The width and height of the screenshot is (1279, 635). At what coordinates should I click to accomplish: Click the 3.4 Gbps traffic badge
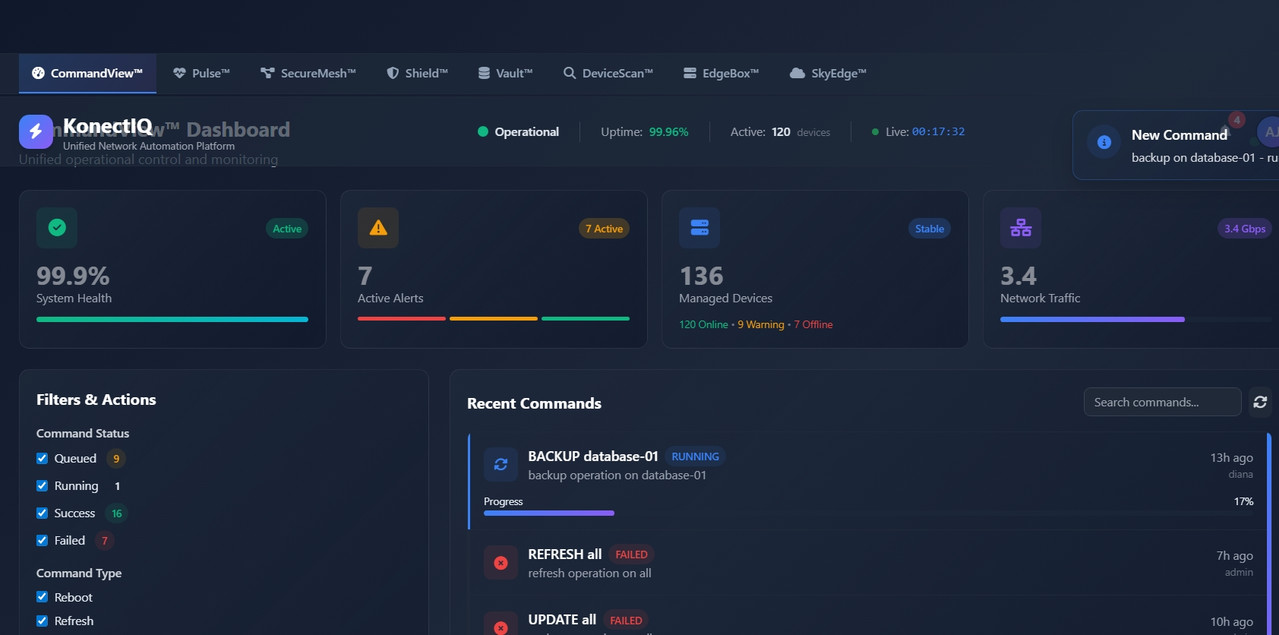(1245, 229)
